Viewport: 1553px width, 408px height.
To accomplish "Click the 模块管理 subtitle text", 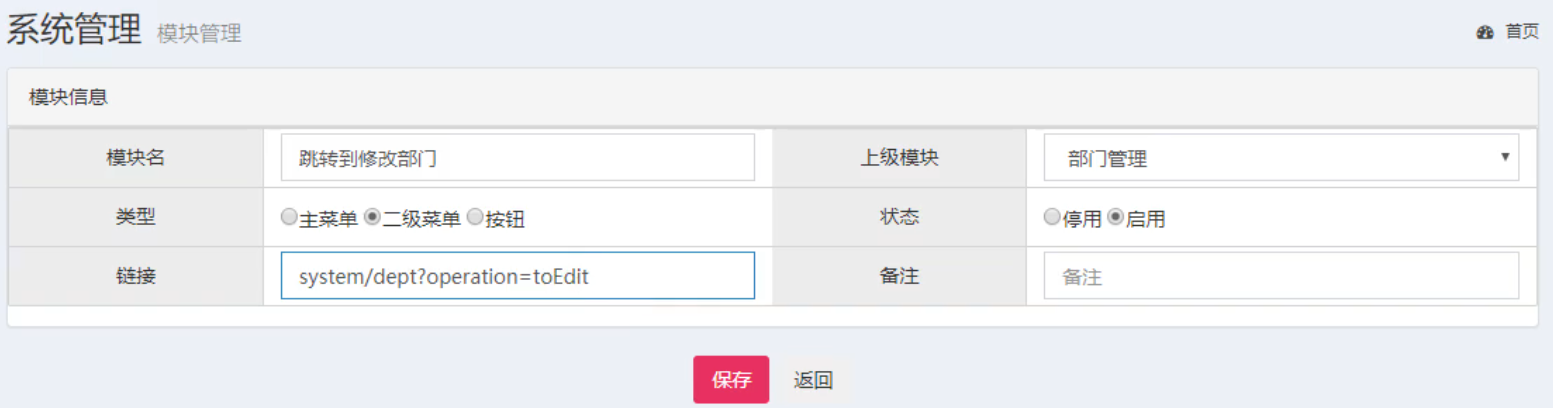I will [x=199, y=34].
